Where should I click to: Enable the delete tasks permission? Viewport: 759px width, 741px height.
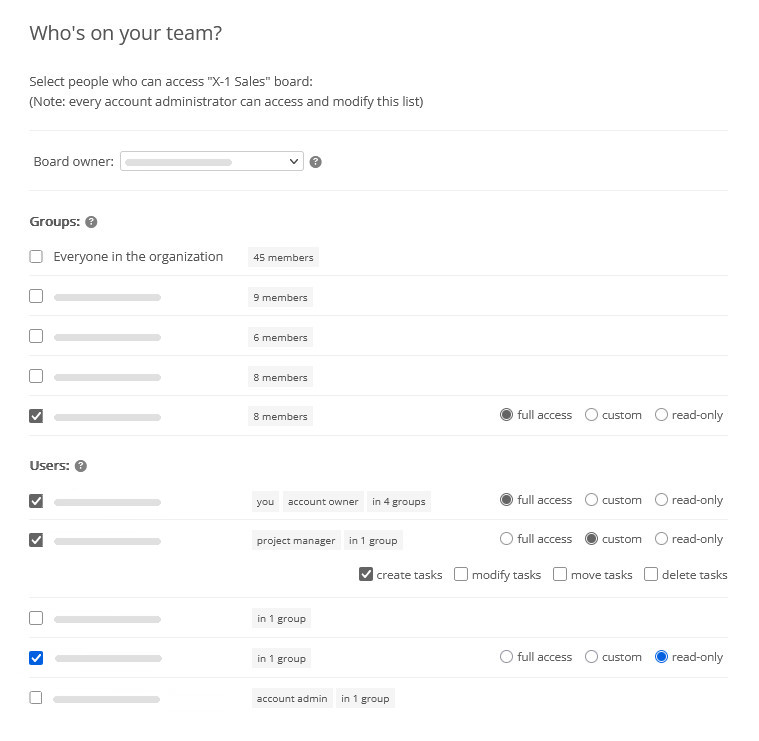651,574
